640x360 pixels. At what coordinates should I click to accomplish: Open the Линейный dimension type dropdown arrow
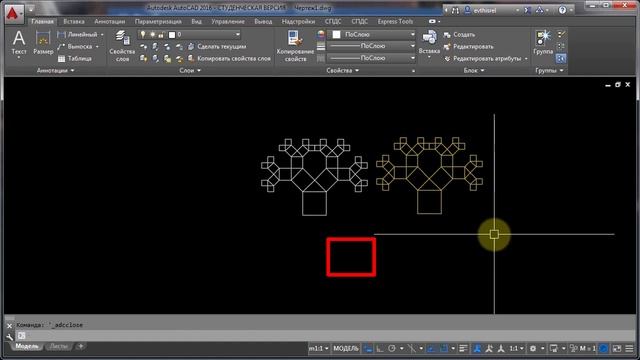[102, 35]
